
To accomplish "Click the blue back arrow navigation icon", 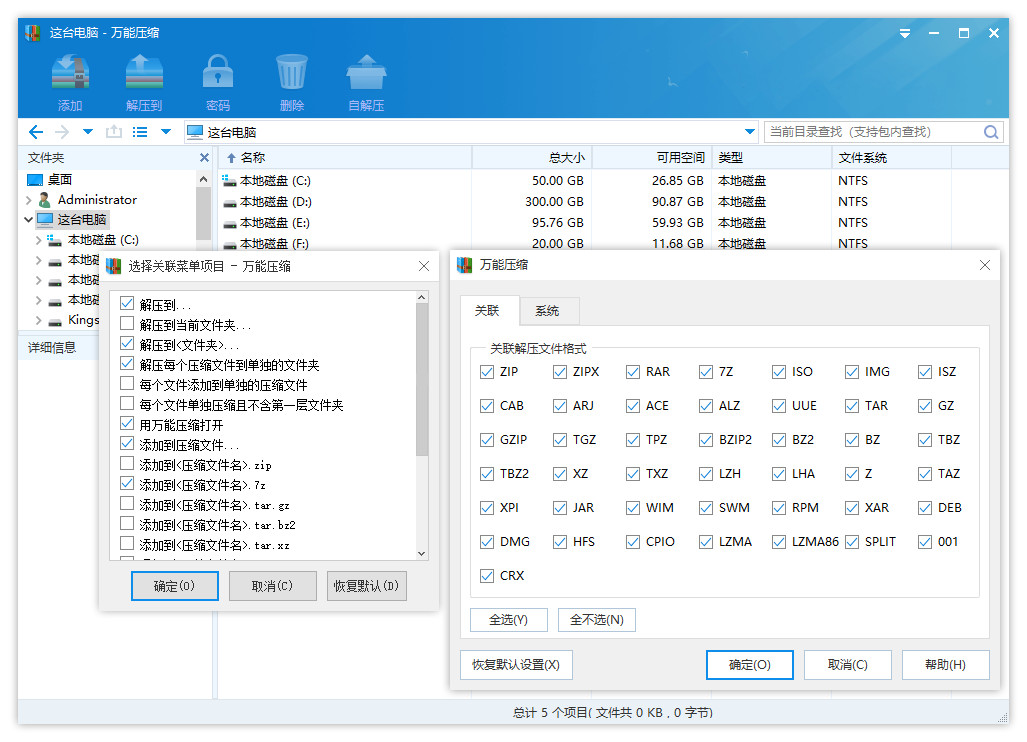I will click(x=36, y=132).
